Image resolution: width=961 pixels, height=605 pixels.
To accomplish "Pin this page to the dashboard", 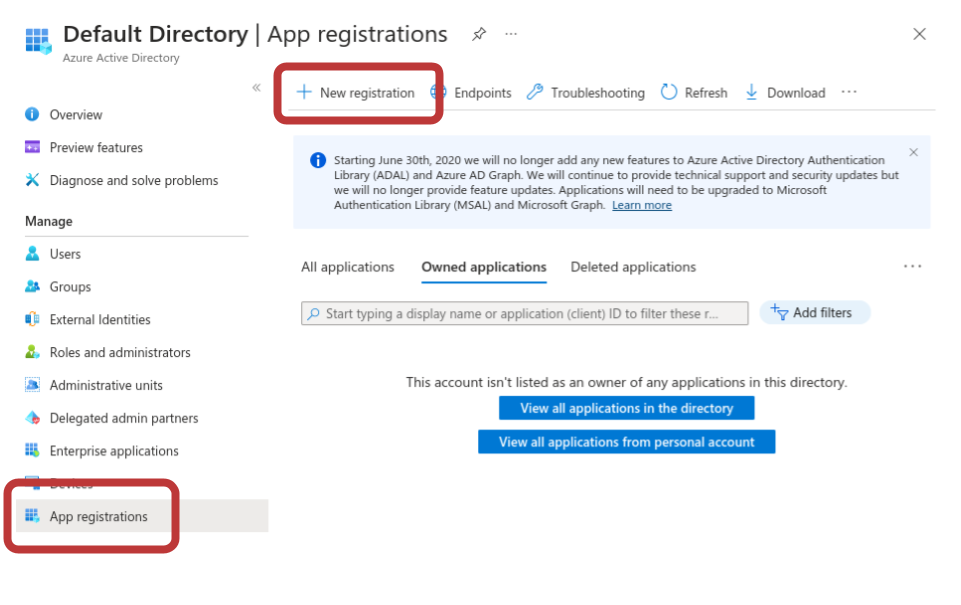I will 478,33.
